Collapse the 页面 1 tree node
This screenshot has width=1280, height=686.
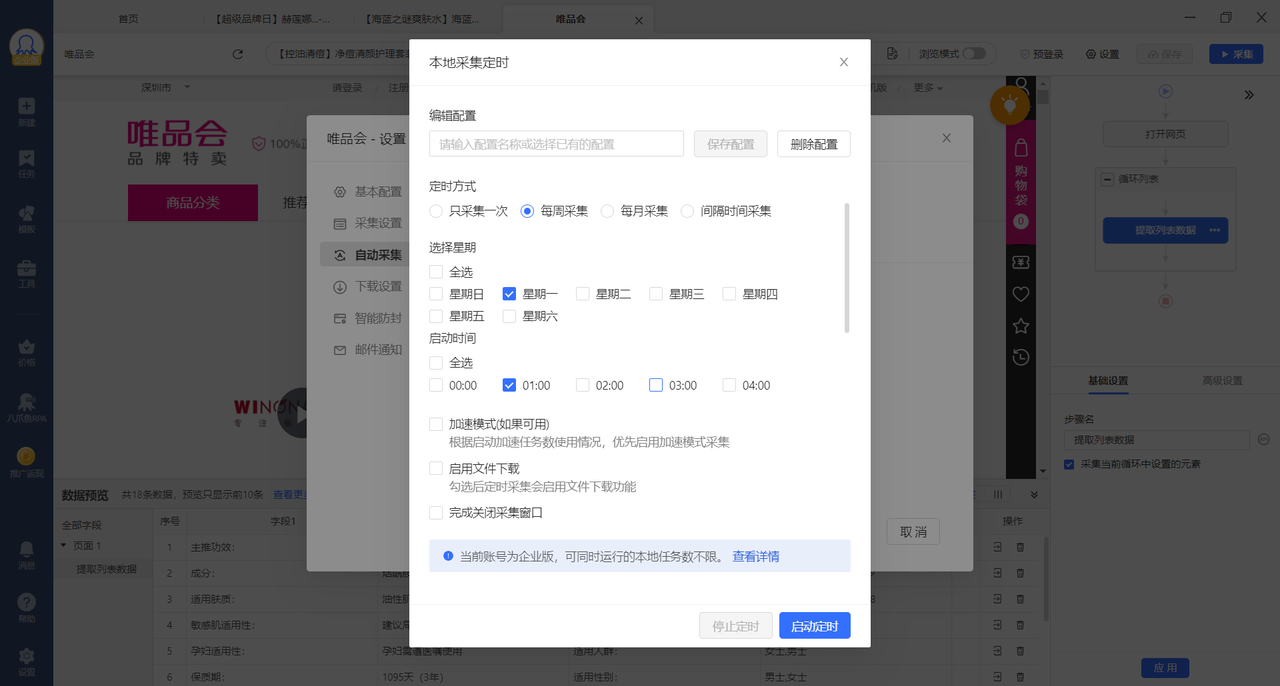click(x=64, y=545)
